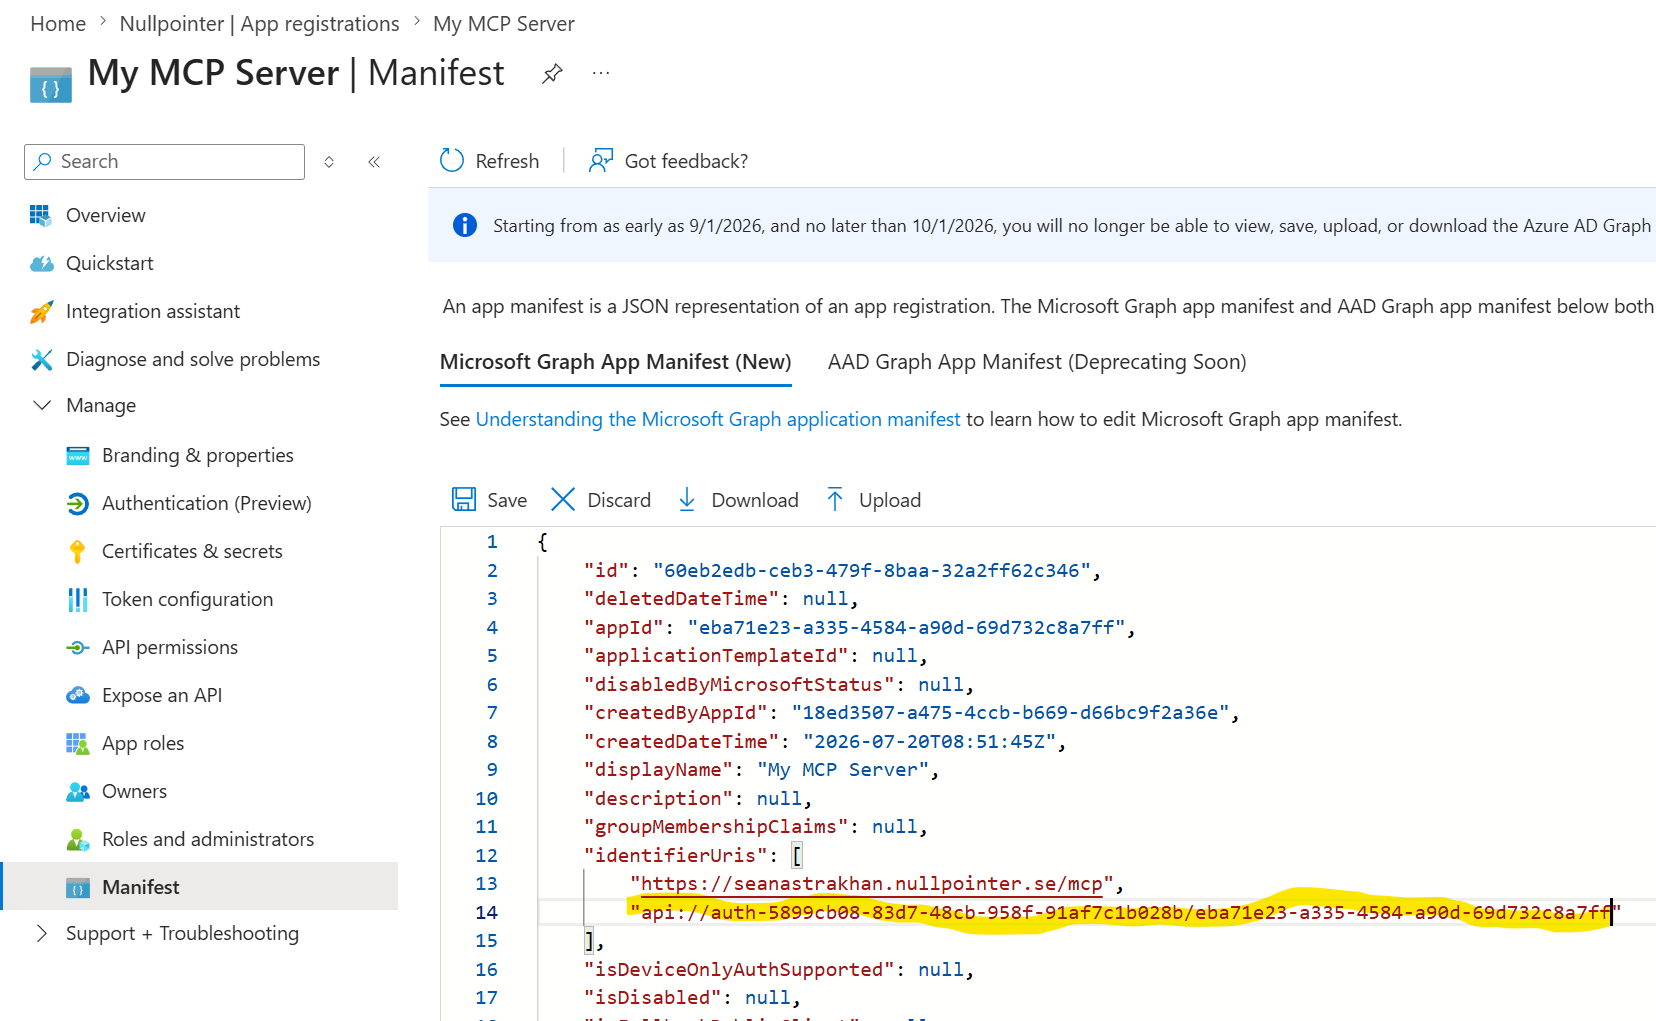The height and width of the screenshot is (1021, 1656).
Task: Collapse the Manage section
Action: point(42,405)
